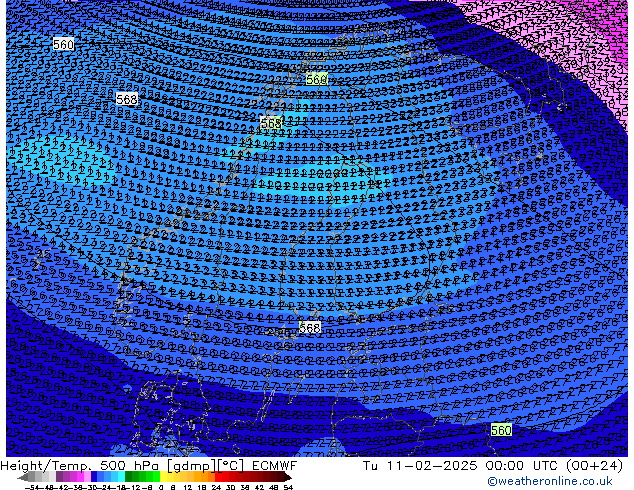Pick the cyan -18 swatch in the legend
Image resolution: width=634 pixels, height=490 pixels.
pos(121,478)
